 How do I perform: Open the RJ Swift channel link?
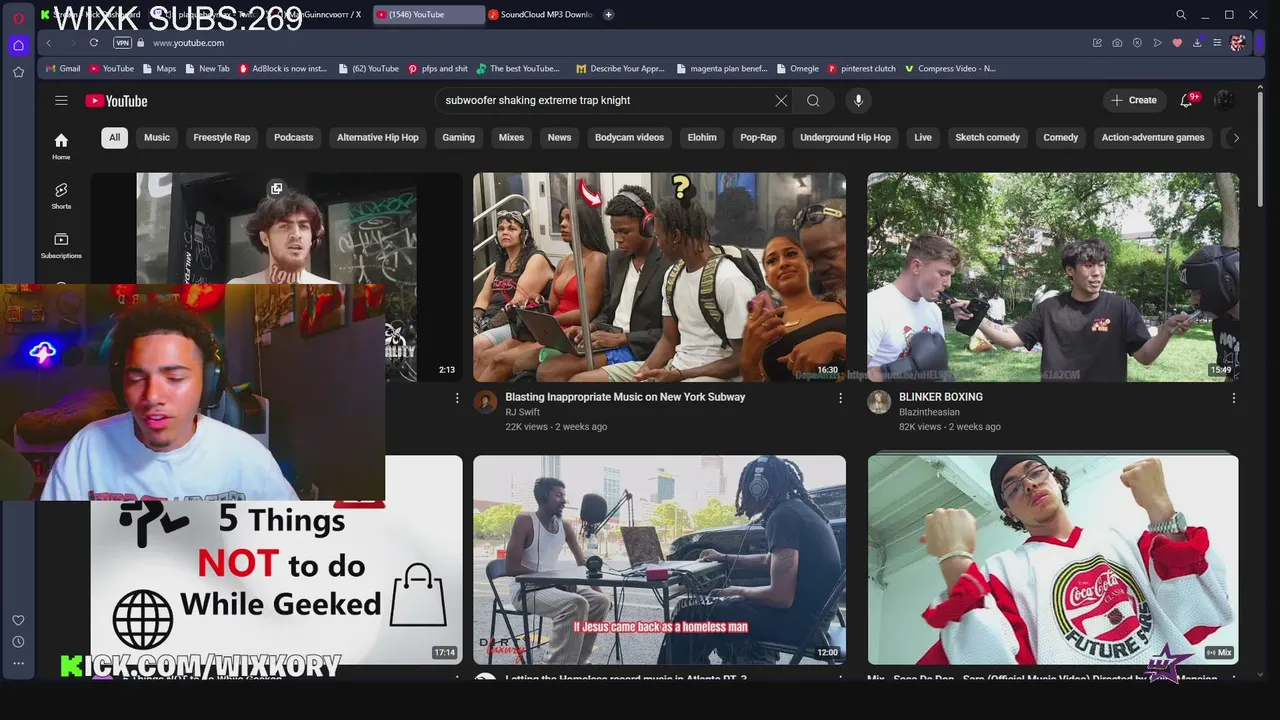click(x=522, y=412)
